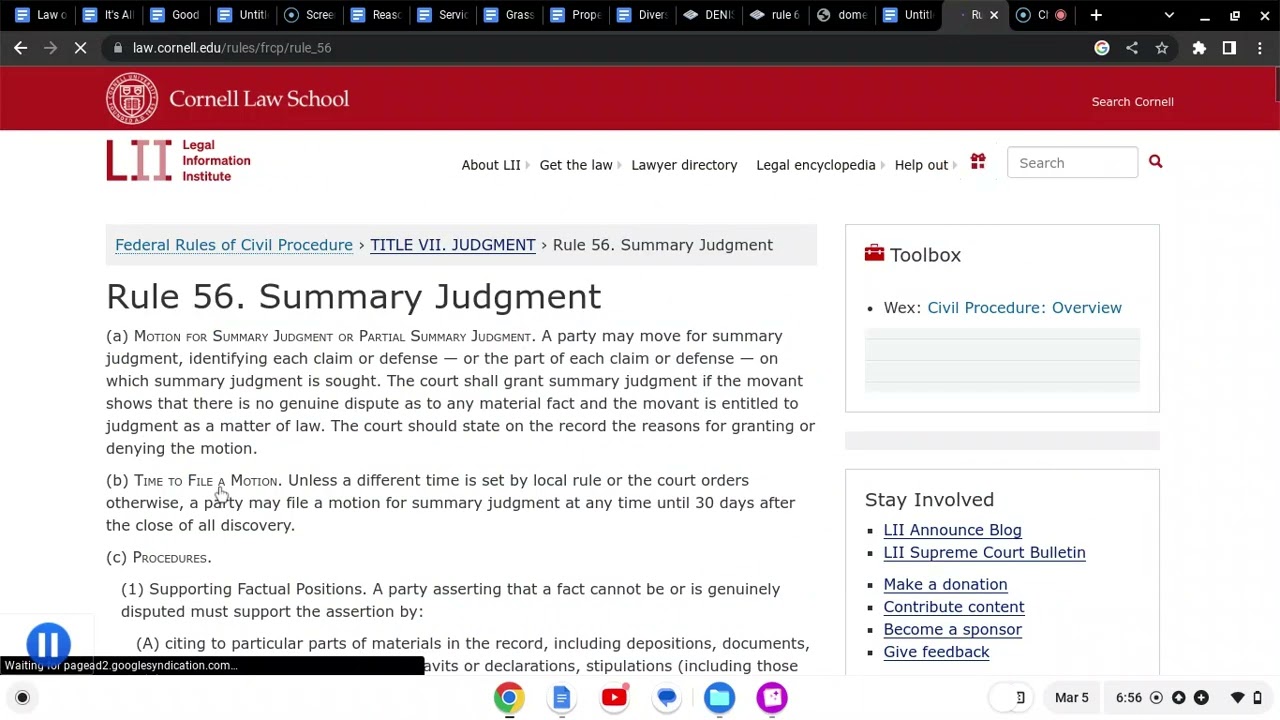This screenshot has height=720, width=1280.
Task: Switch to the 'rule 6' tab
Action: [776, 15]
